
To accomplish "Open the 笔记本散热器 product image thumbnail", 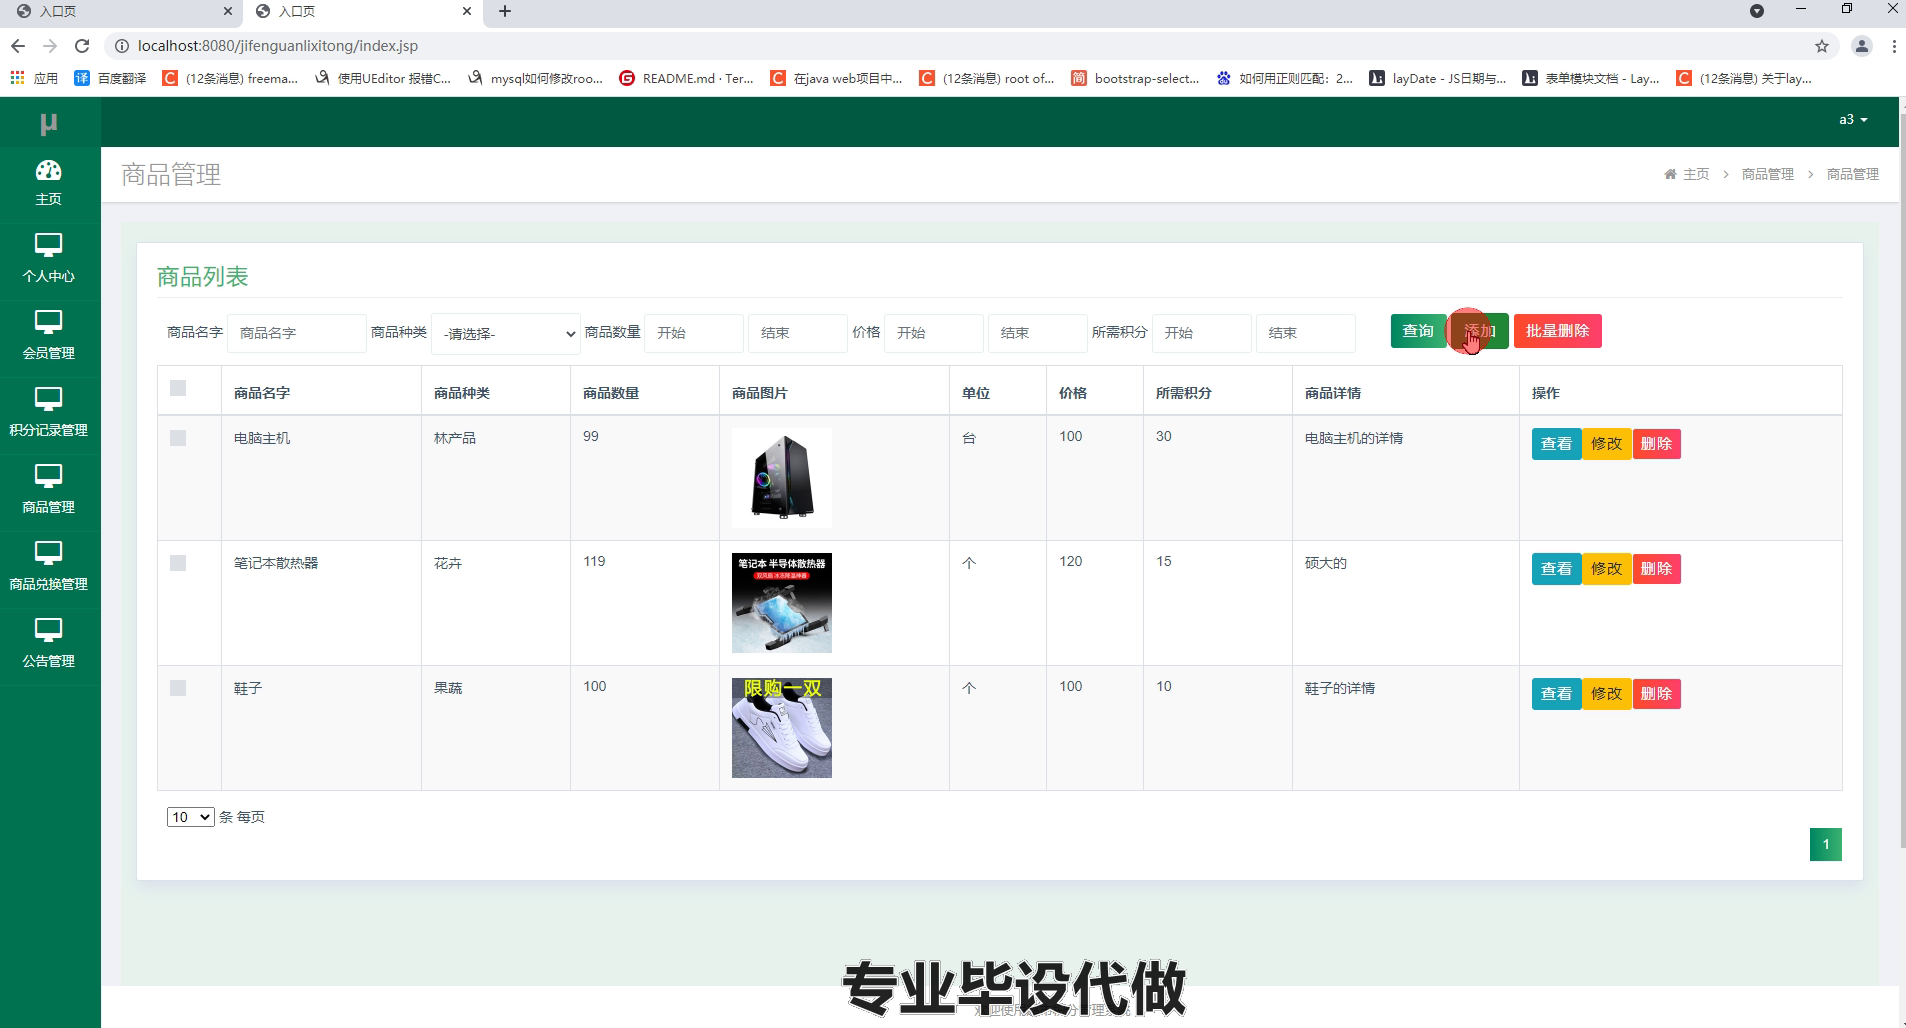I will 782,603.
